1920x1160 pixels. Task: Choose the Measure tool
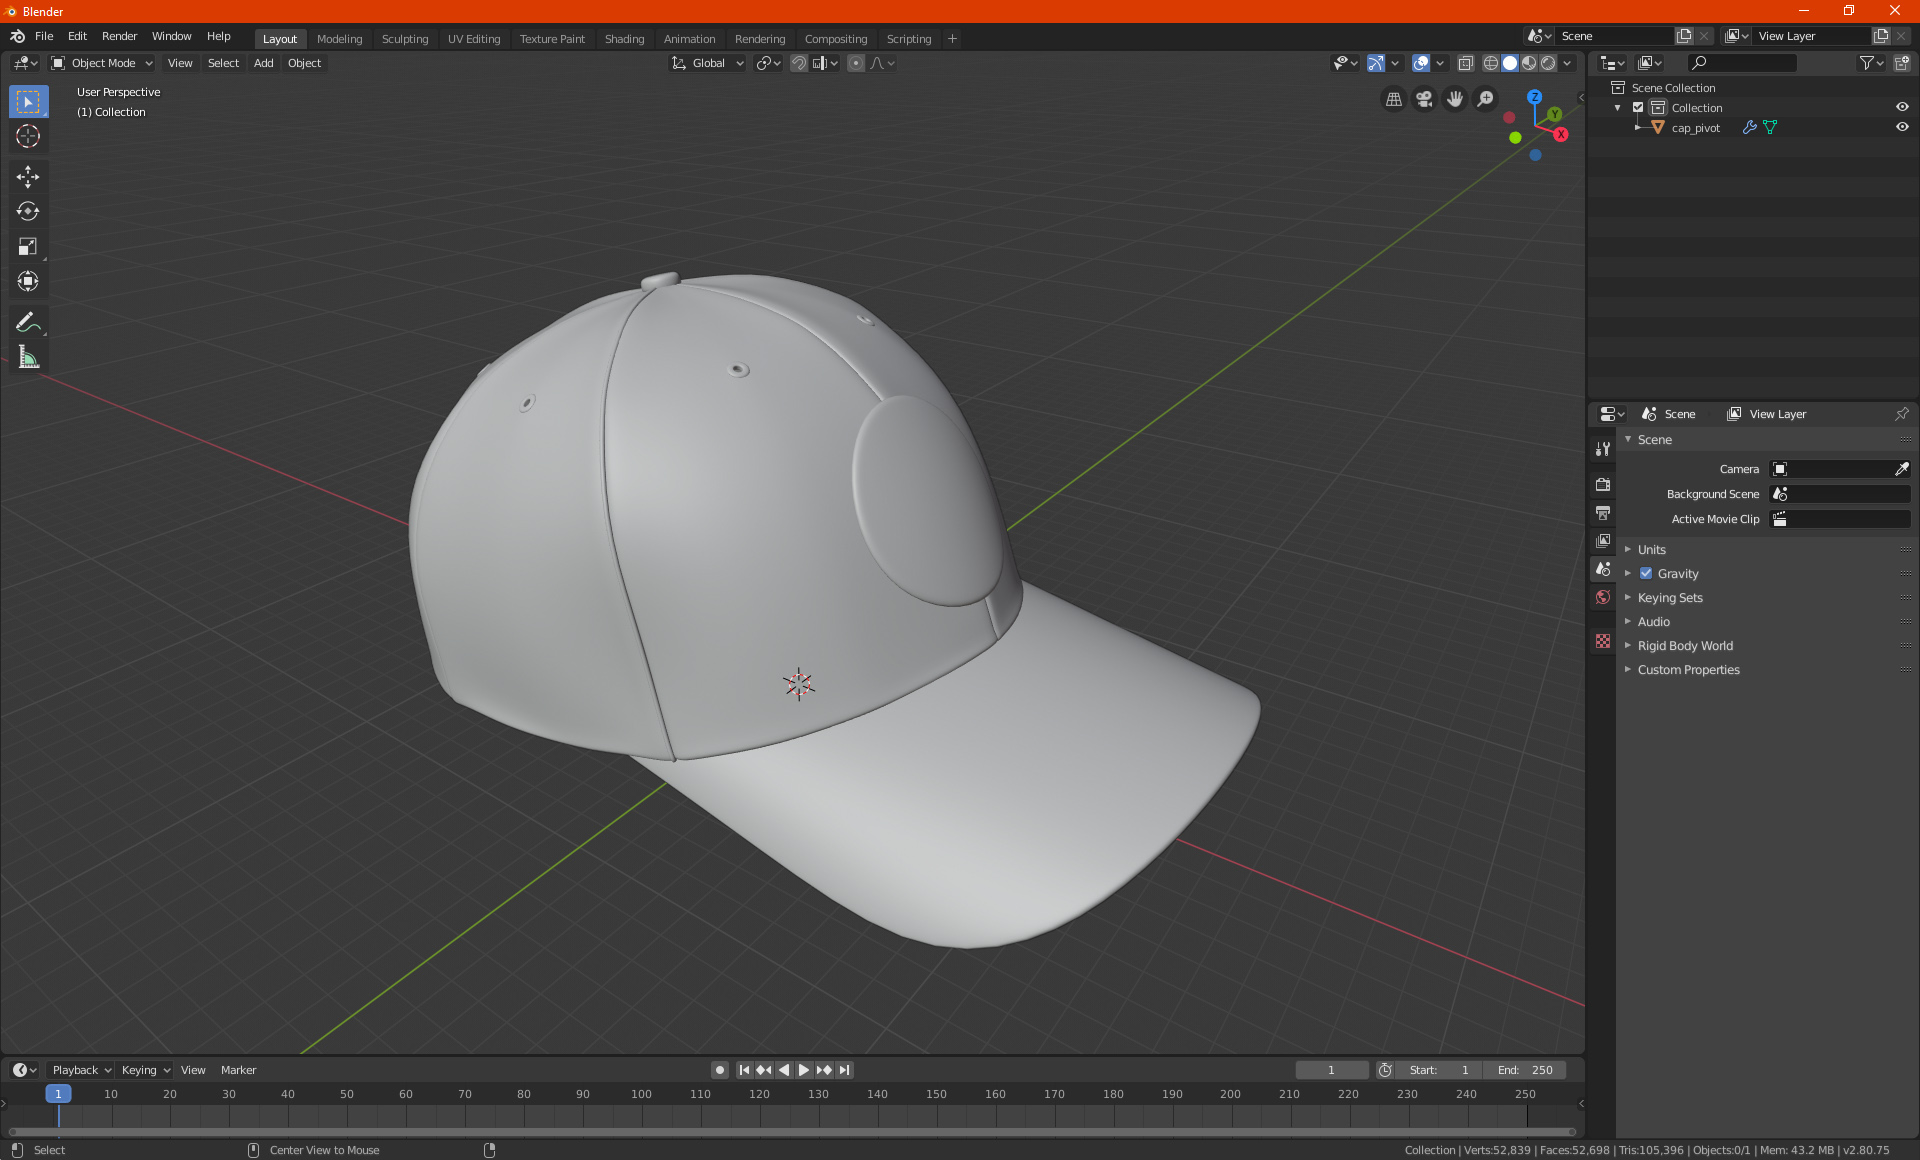tap(28, 357)
